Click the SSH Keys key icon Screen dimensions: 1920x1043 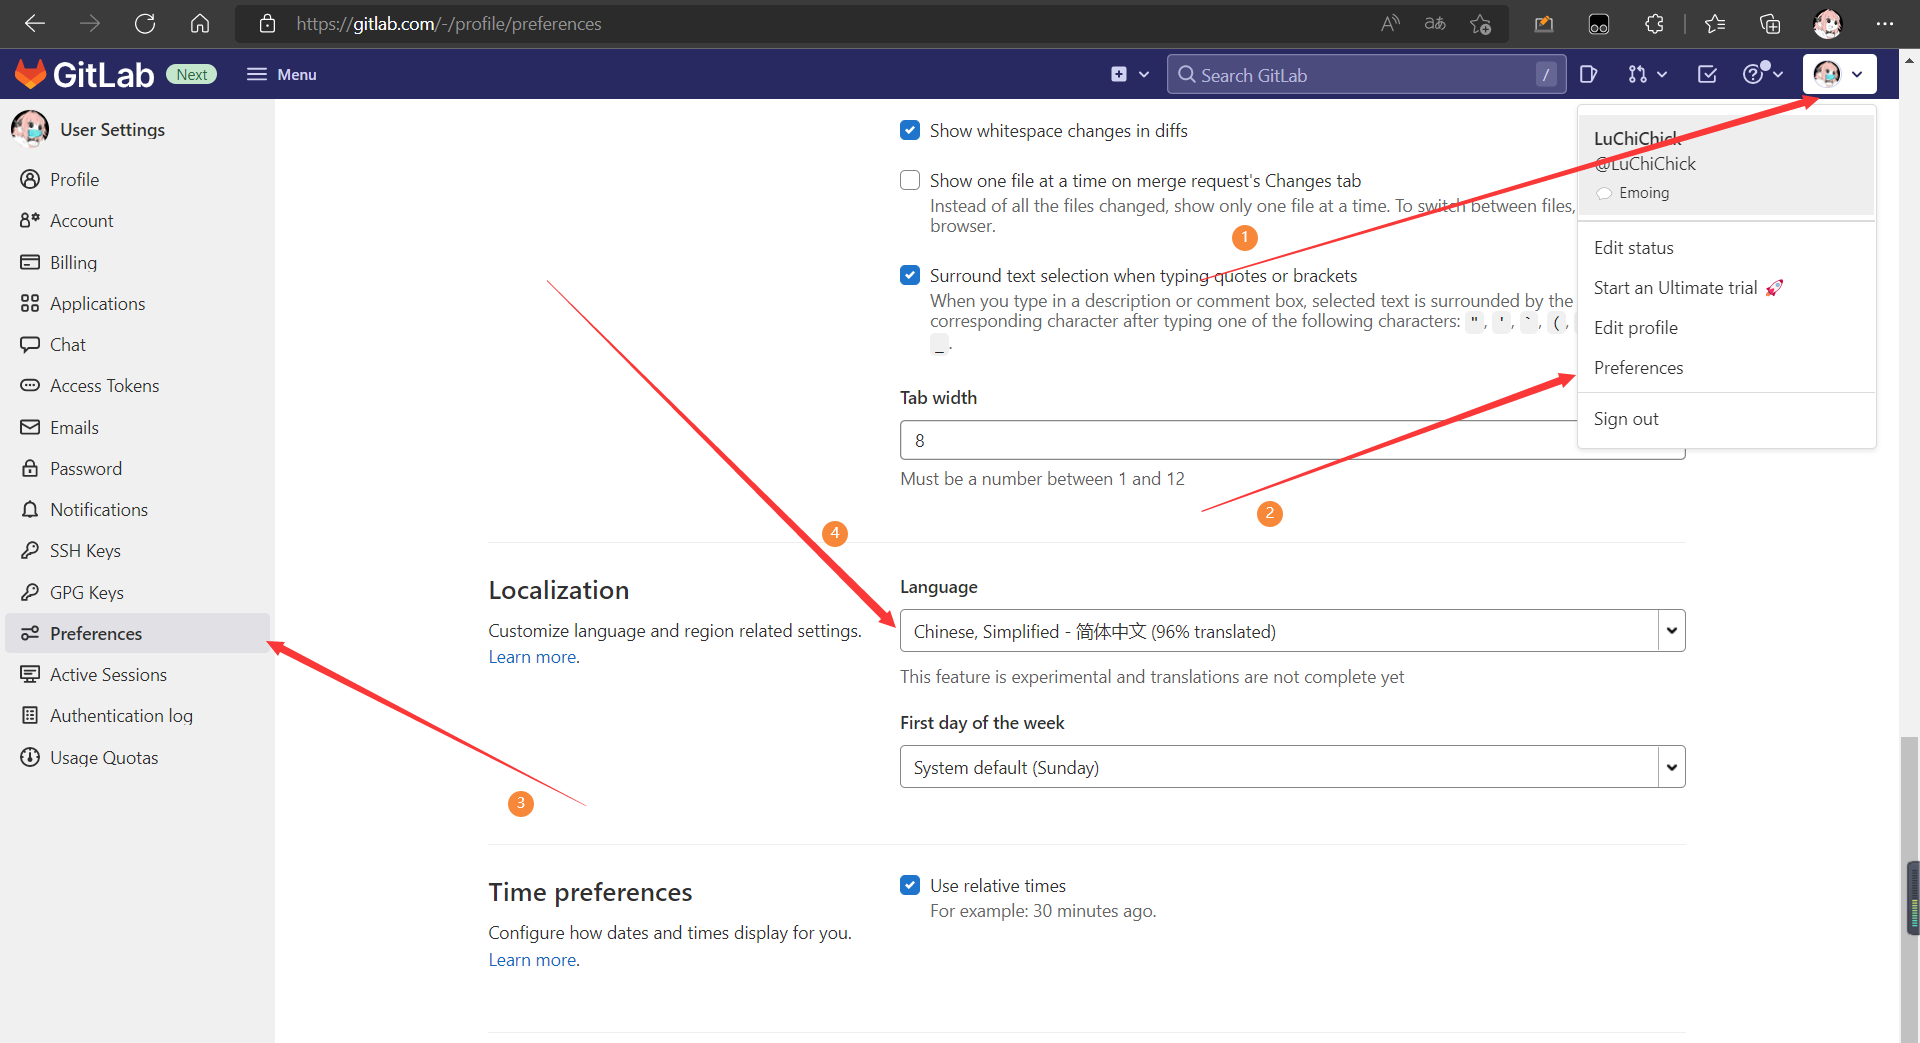tap(30, 550)
